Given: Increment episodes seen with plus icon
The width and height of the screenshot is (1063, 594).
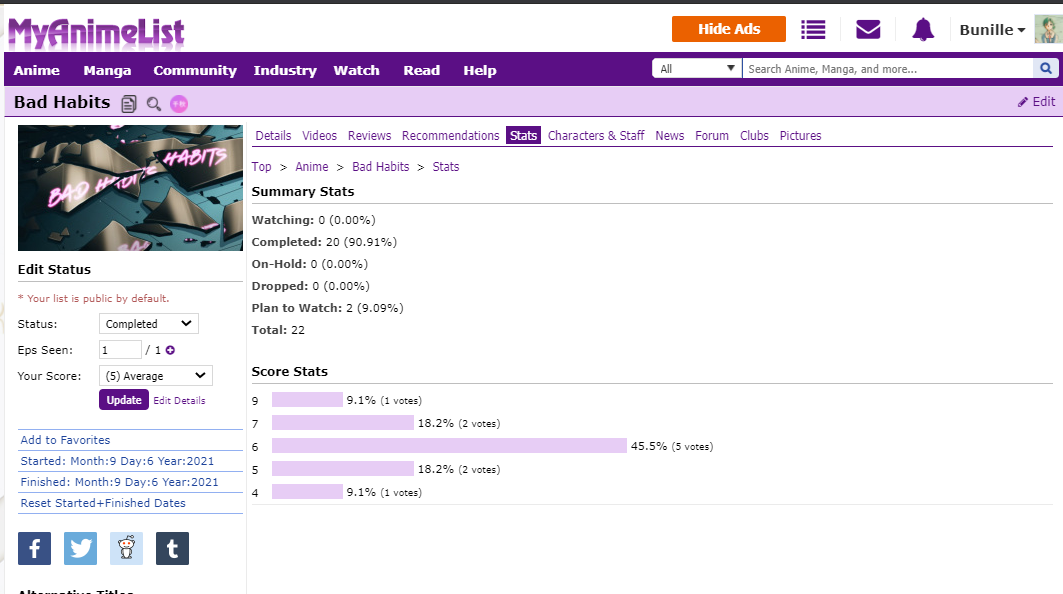Looking at the screenshot, I should tap(170, 350).
